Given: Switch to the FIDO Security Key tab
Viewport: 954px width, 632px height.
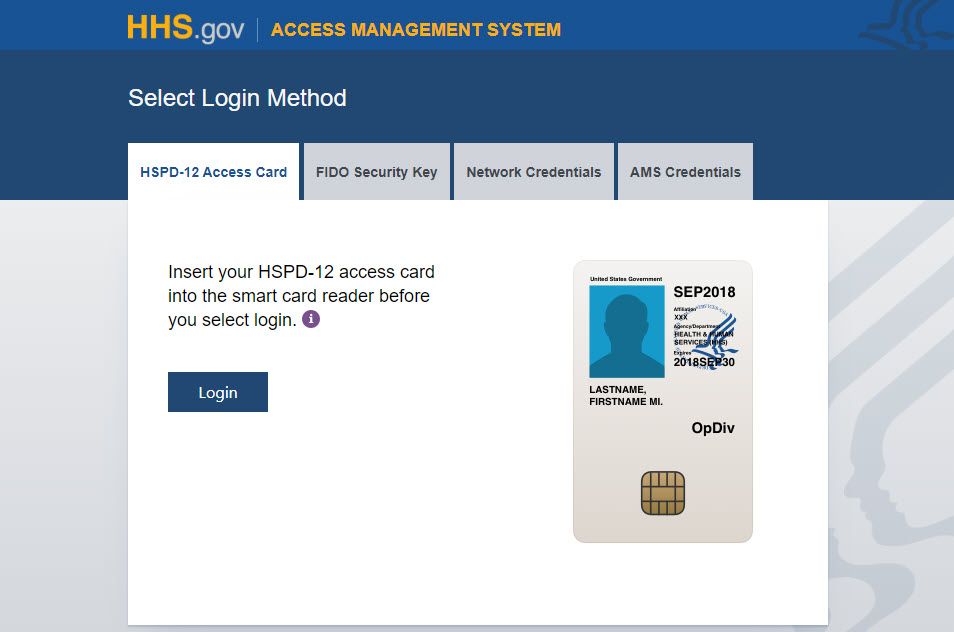Looking at the screenshot, I should (x=376, y=172).
